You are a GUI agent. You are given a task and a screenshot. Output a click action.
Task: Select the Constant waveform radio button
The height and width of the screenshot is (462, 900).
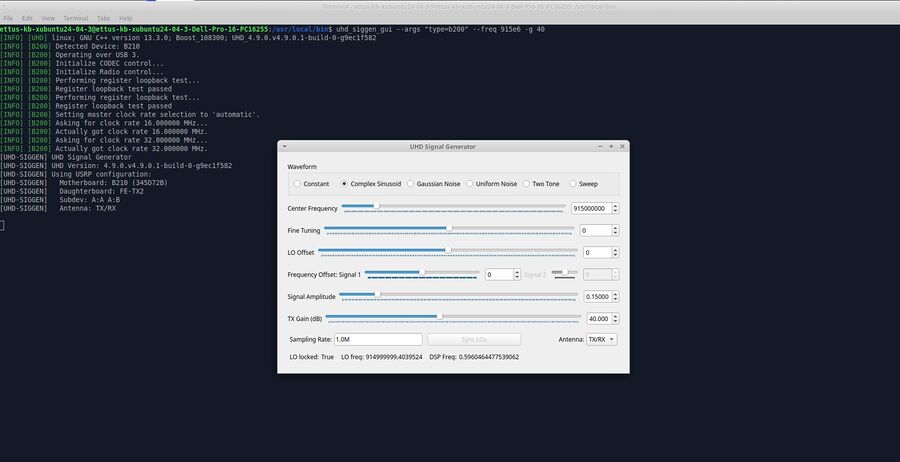(x=311, y=184)
